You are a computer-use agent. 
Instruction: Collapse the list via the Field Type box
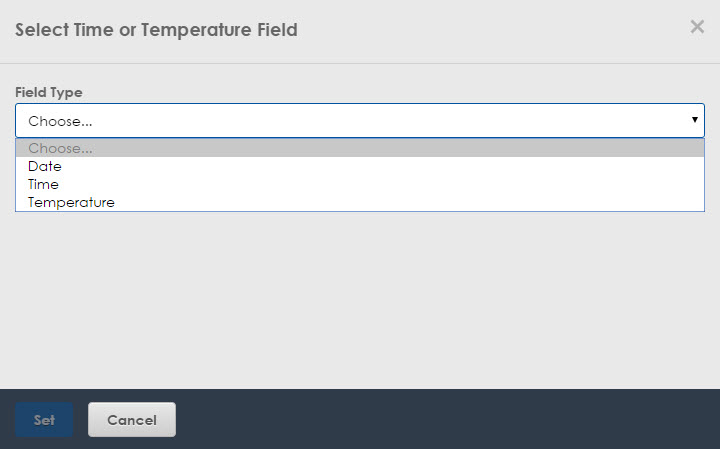[360, 120]
